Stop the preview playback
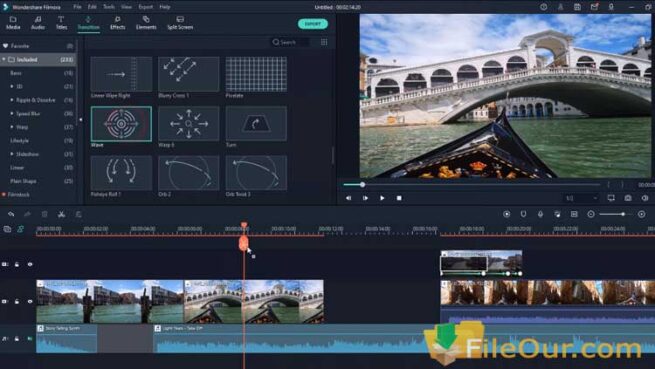This screenshot has width=655, height=369. [399, 198]
